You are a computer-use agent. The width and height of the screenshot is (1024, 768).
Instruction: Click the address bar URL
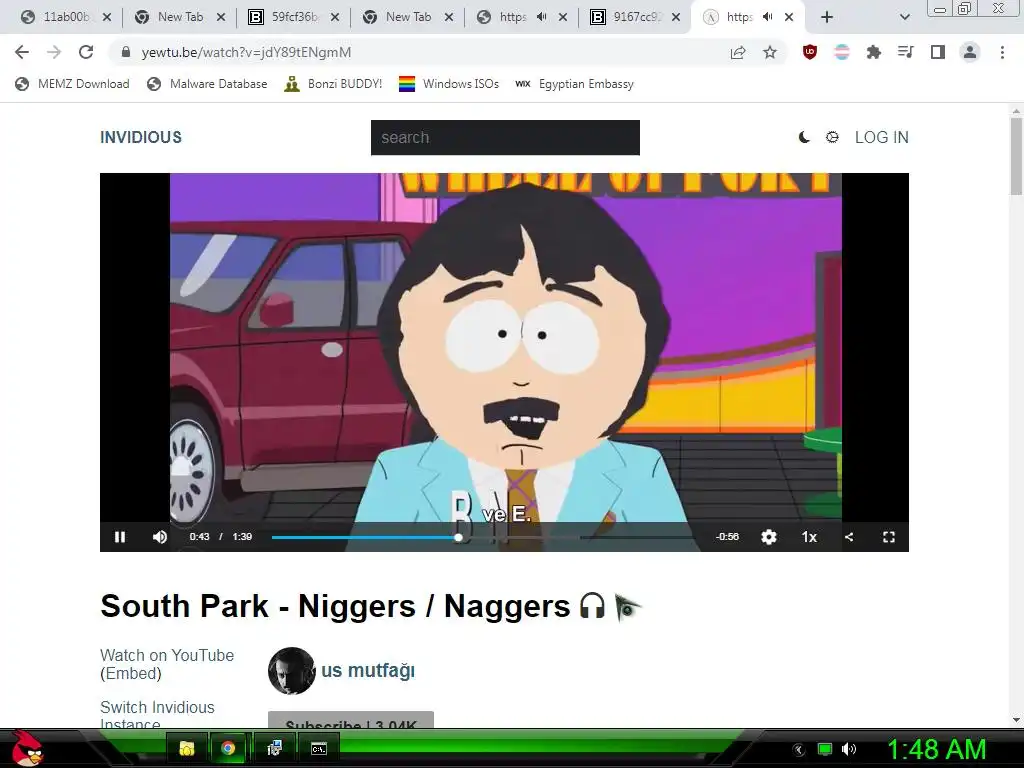click(246, 52)
